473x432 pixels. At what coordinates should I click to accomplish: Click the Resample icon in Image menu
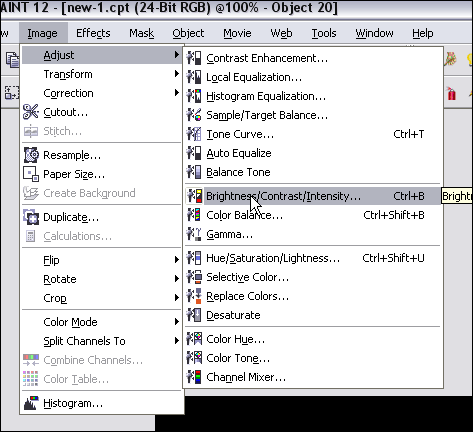point(31,155)
